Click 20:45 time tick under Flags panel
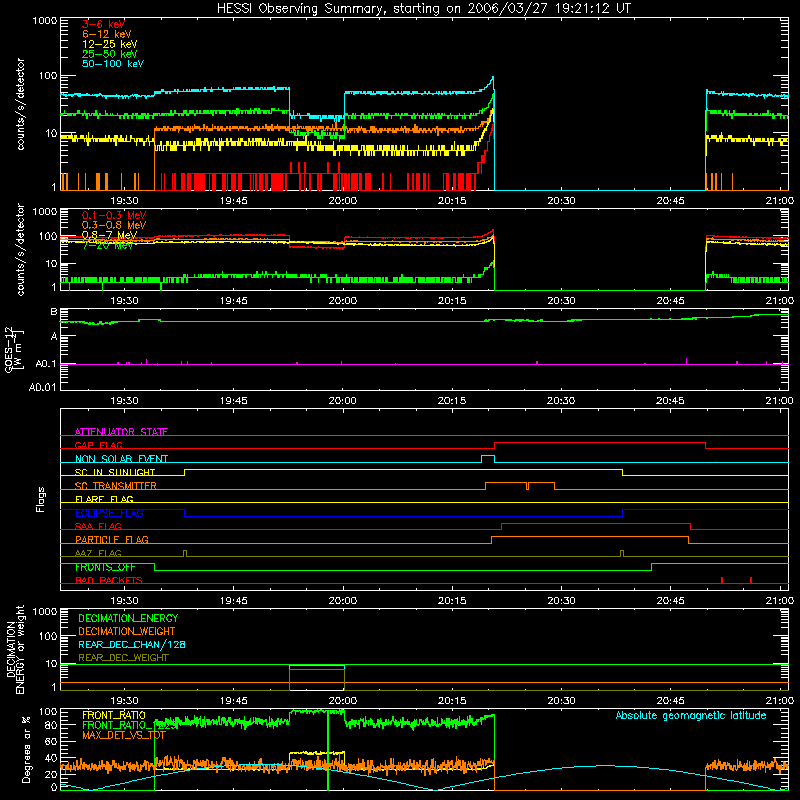This screenshot has width=800, height=800. click(x=670, y=601)
